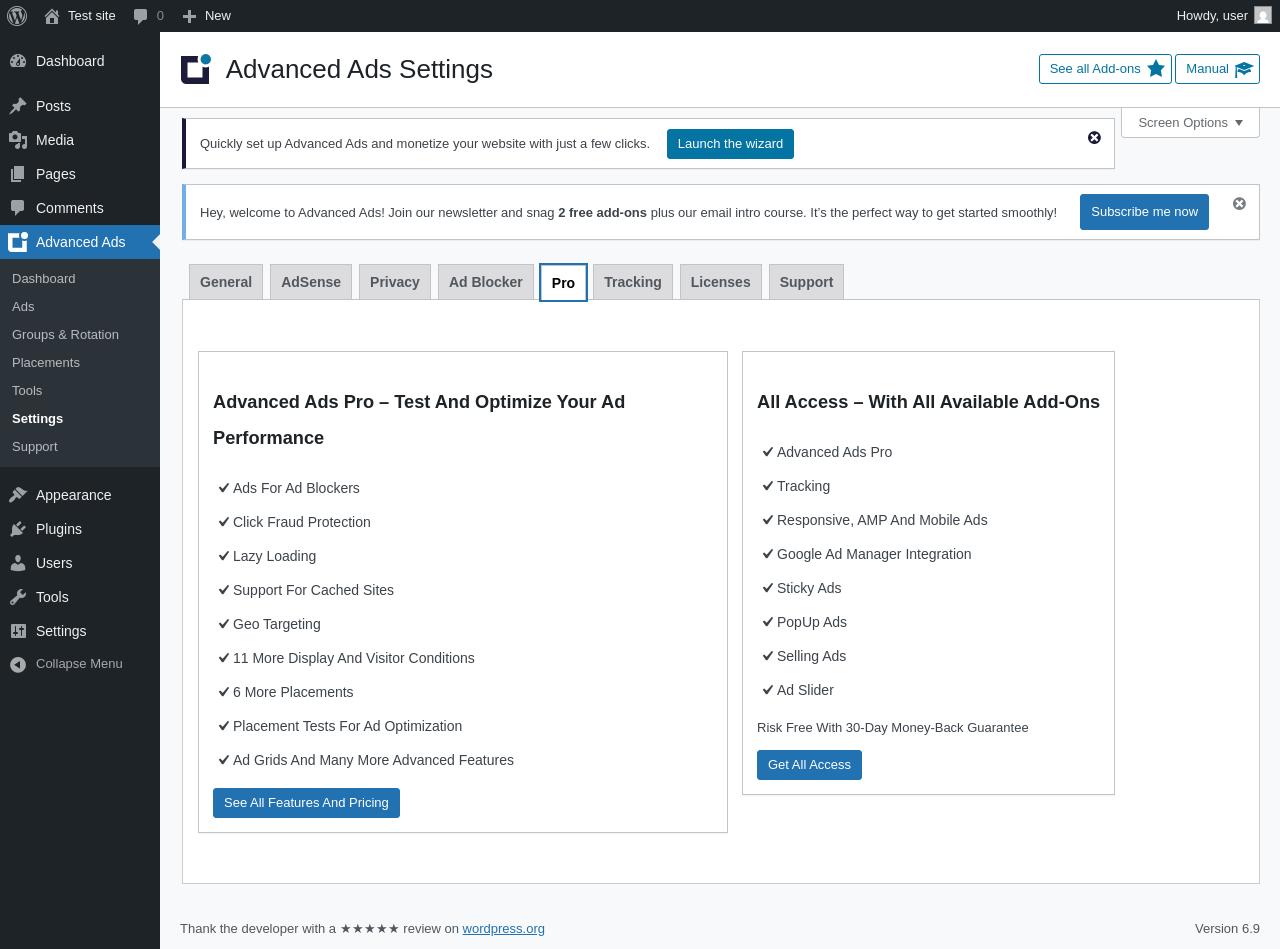
Task: Expand the Screen Options panel
Action: pyautogui.click(x=1190, y=123)
